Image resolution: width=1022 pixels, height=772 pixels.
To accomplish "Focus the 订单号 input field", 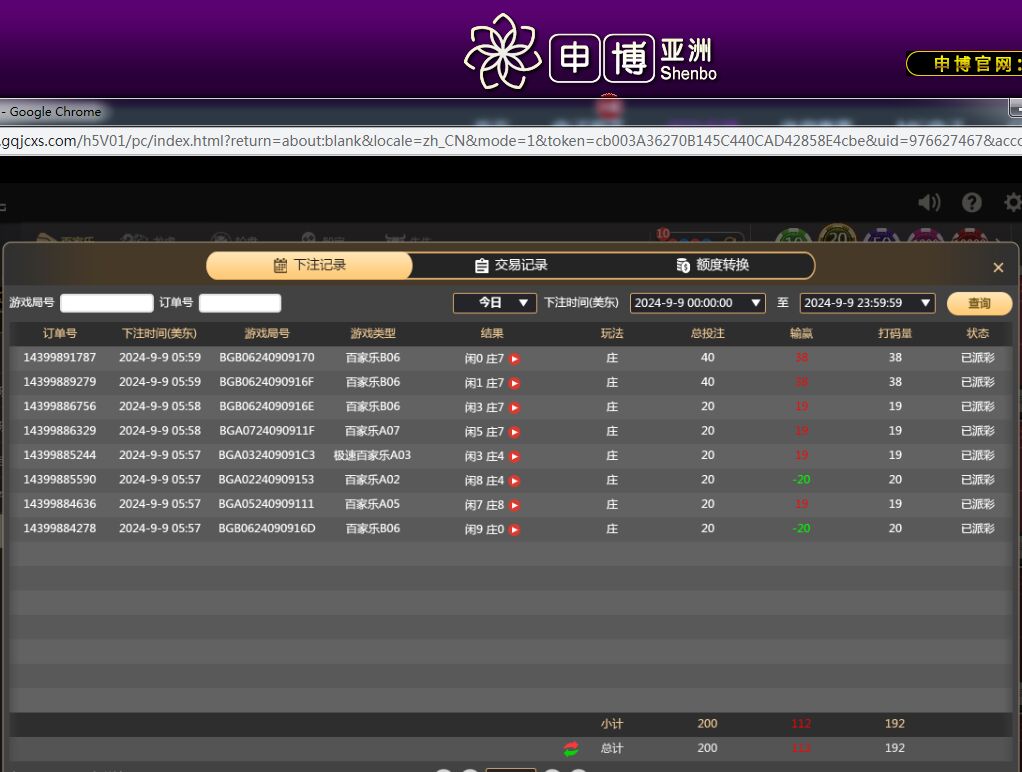I will point(240,303).
